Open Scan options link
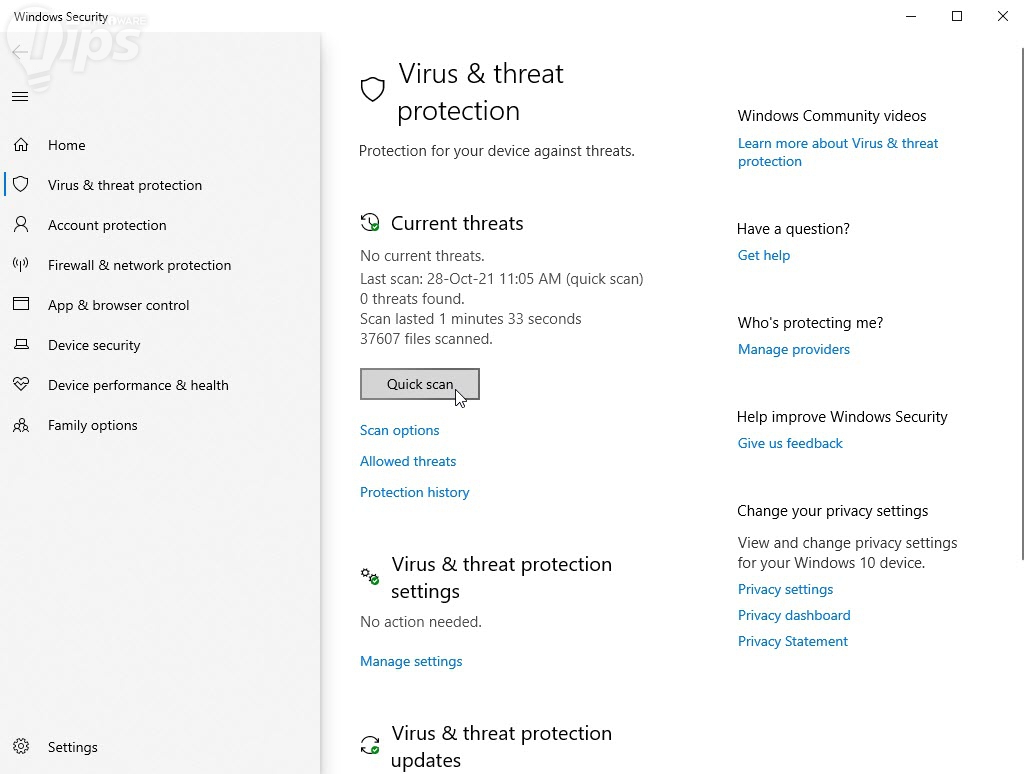This screenshot has height=774, width=1026. pos(399,430)
